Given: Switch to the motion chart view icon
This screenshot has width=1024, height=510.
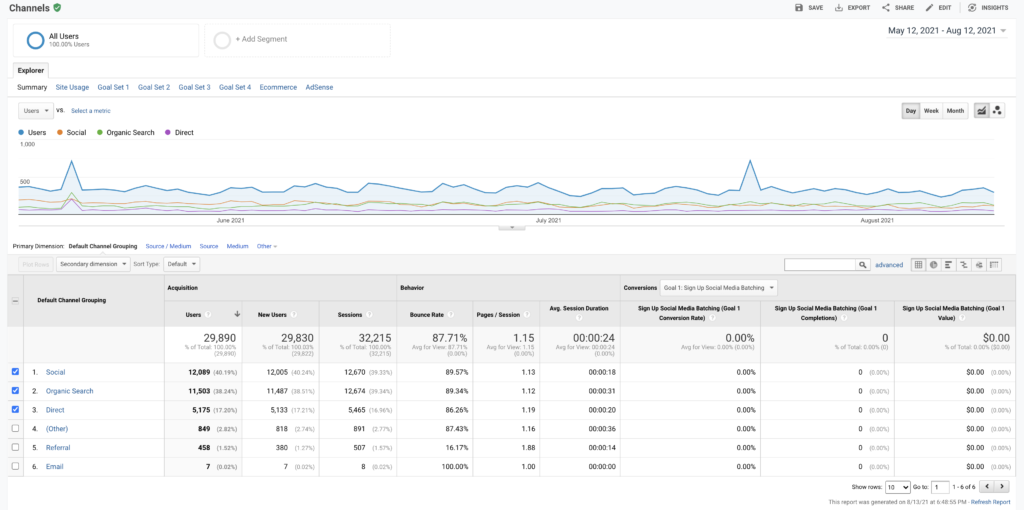Looking at the screenshot, I should [x=997, y=111].
